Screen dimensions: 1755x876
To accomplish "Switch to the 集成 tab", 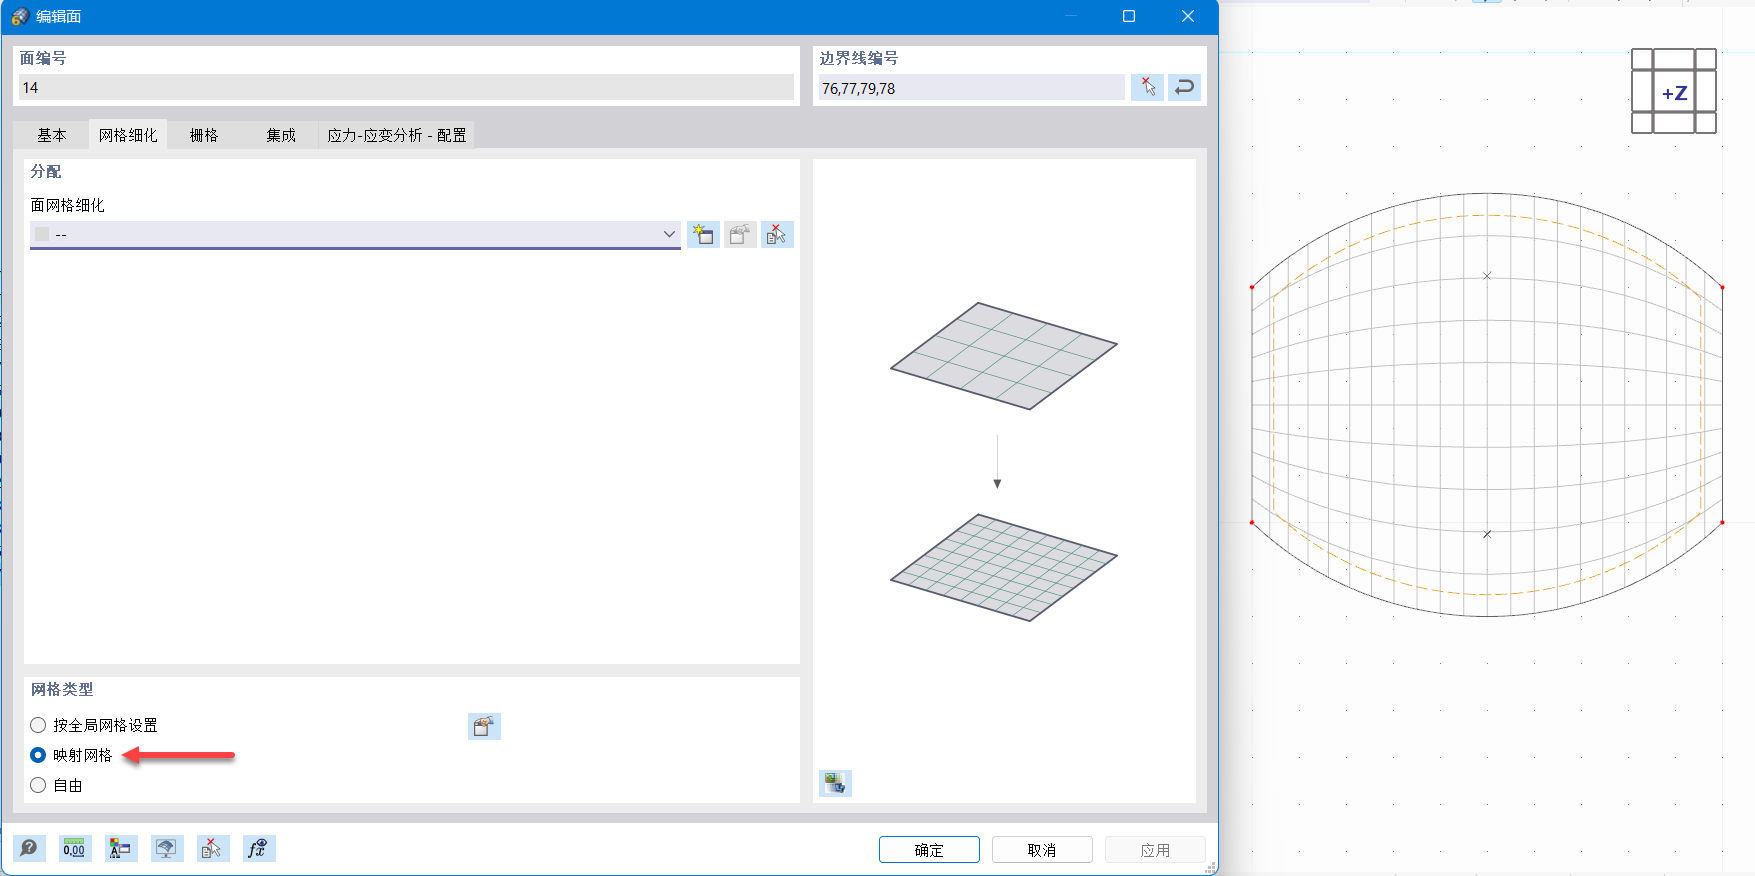I will coord(281,135).
